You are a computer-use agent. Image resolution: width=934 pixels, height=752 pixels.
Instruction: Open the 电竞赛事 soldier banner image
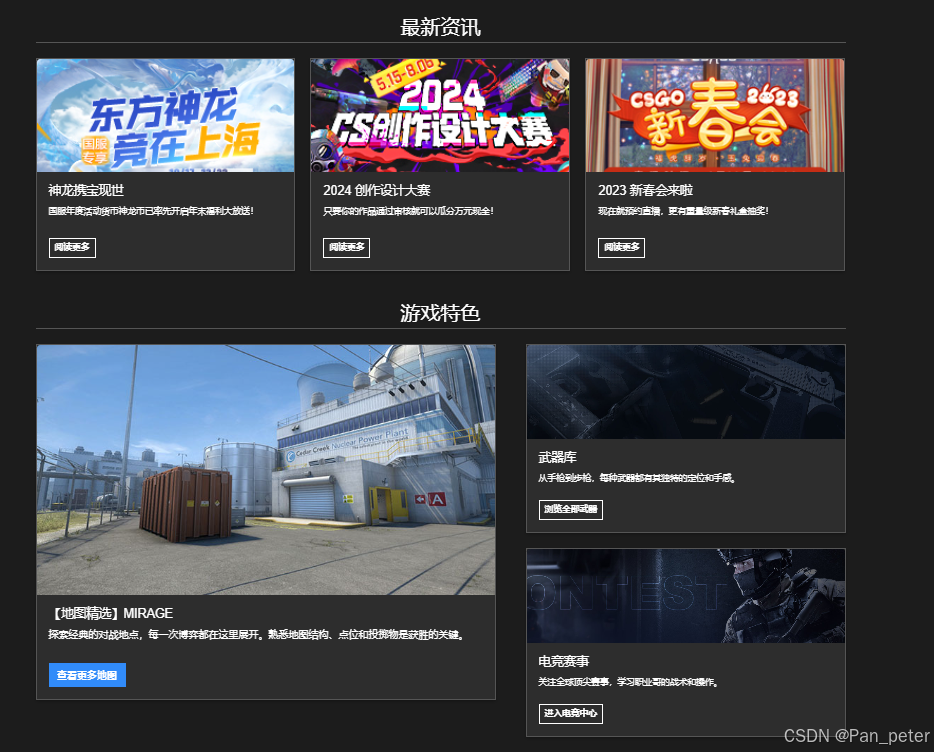pos(686,596)
